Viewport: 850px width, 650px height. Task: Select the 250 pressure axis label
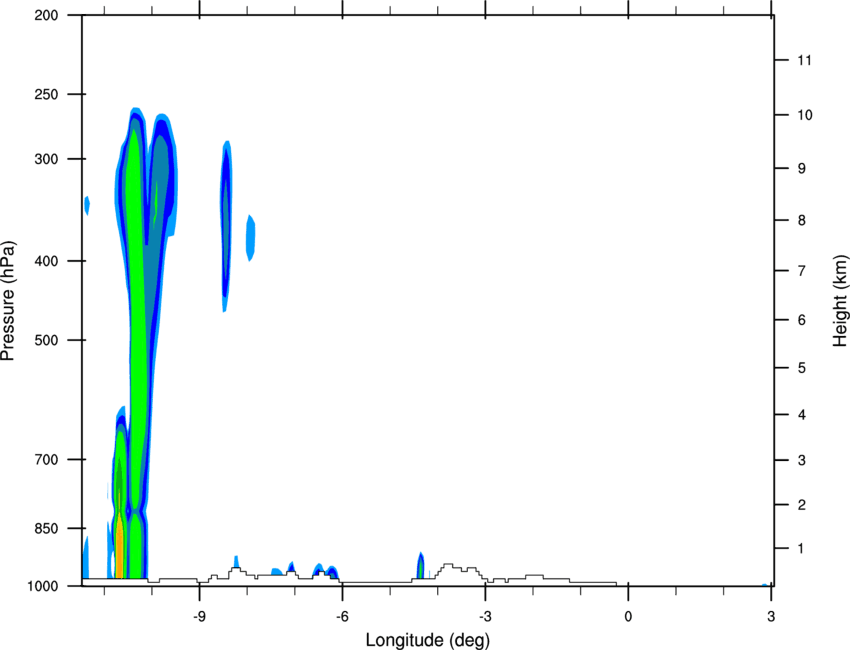click(x=46, y=94)
